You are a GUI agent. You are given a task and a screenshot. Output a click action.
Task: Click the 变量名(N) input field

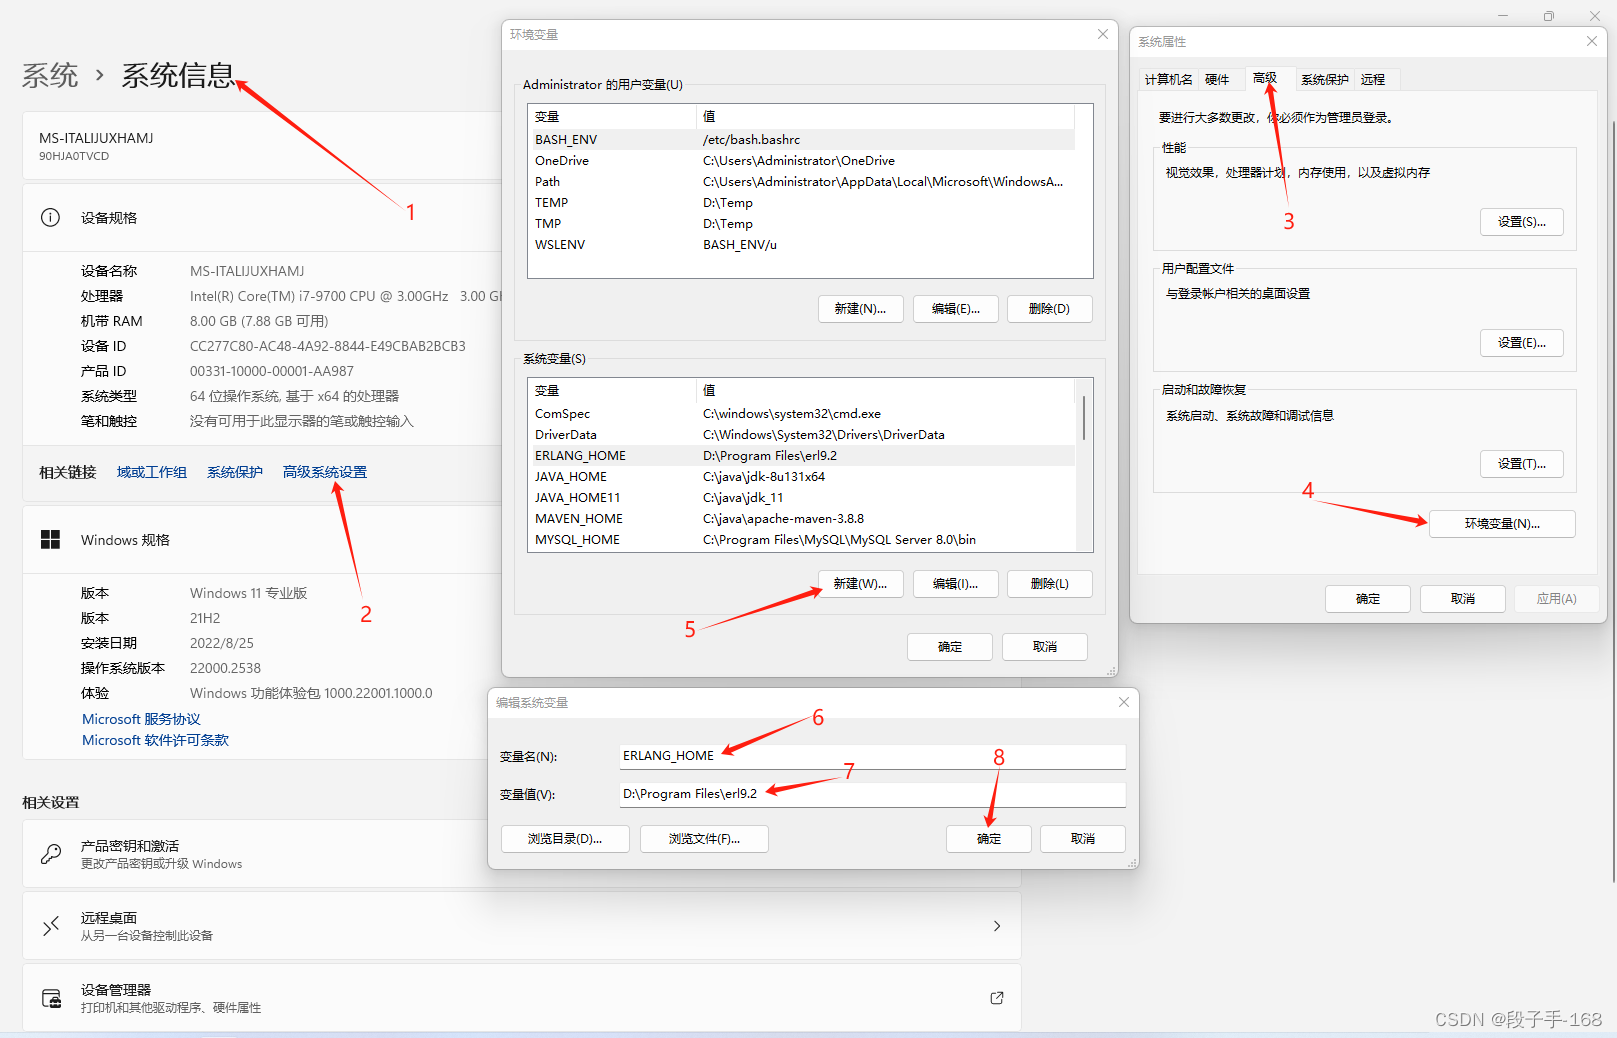coord(872,756)
